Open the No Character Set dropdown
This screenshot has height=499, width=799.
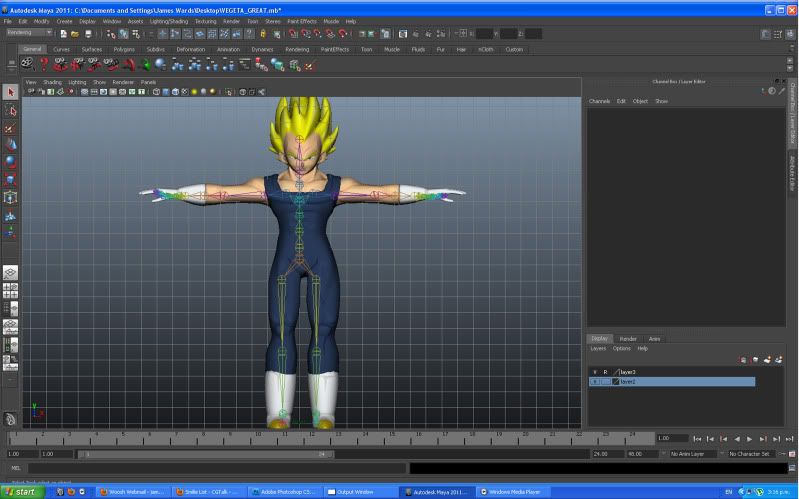[x=752, y=454]
